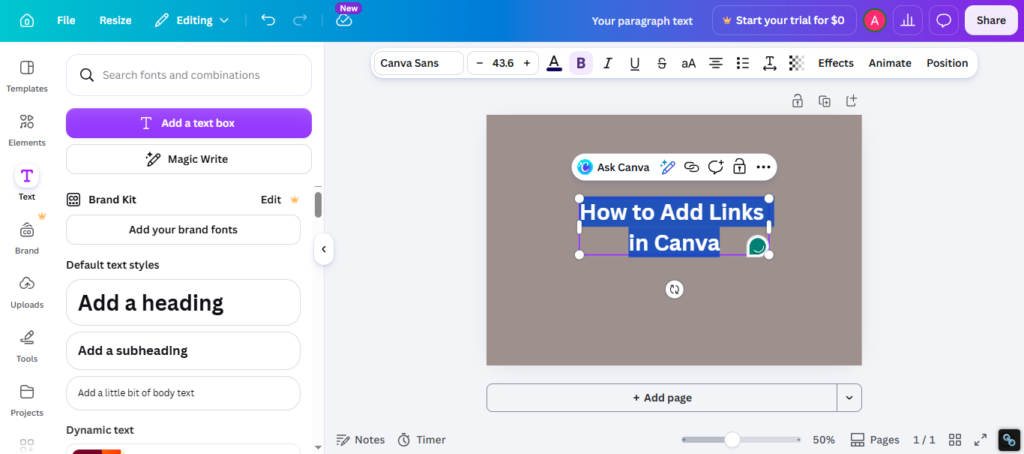Select the Text sidebar tab

click(x=27, y=184)
